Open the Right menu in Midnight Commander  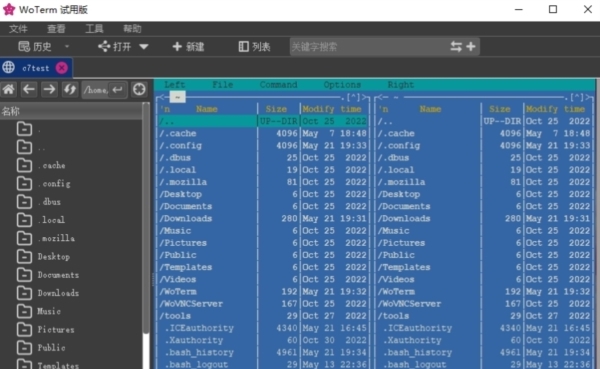(x=401, y=85)
